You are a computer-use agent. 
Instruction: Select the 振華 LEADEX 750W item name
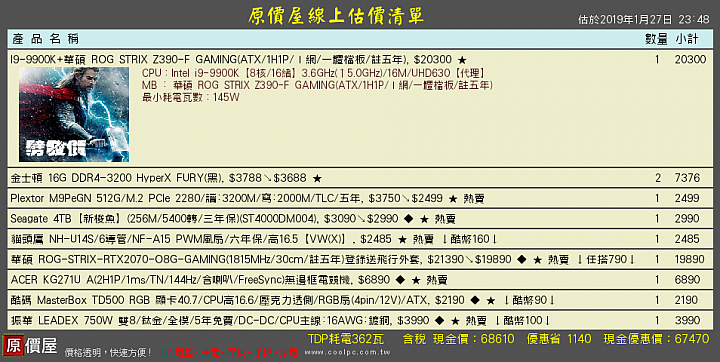click(x=201, y=321)
